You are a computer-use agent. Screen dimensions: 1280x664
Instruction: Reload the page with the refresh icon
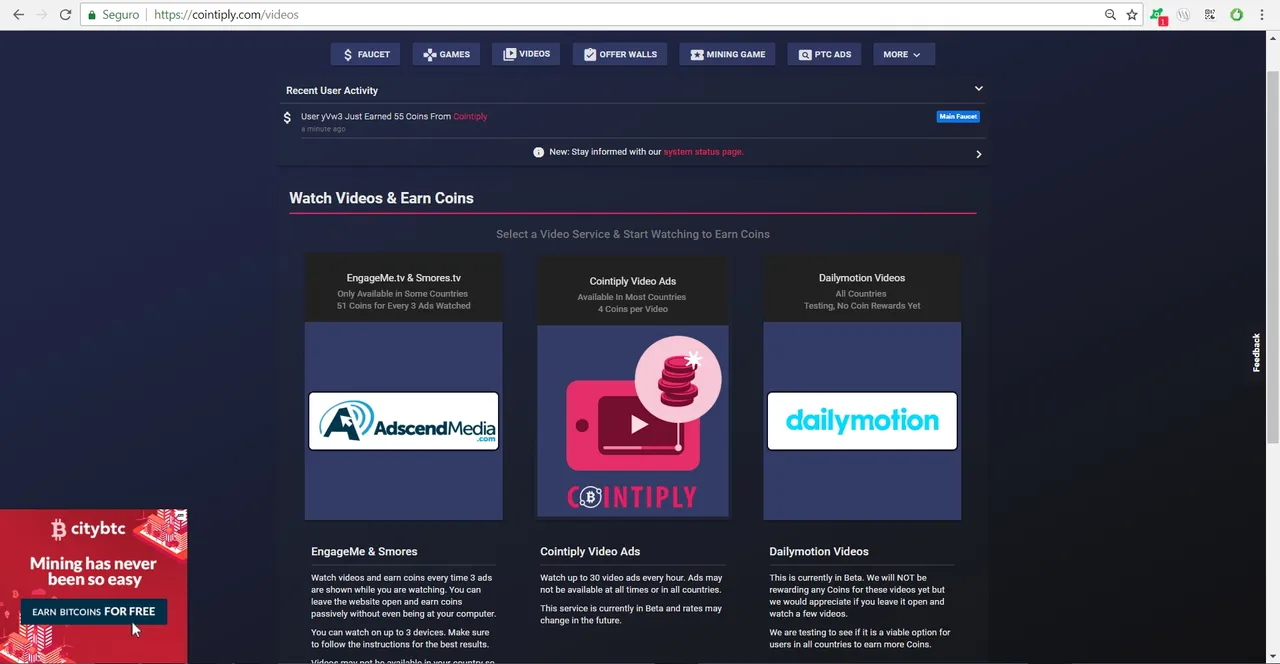click(x=65, y=15)
